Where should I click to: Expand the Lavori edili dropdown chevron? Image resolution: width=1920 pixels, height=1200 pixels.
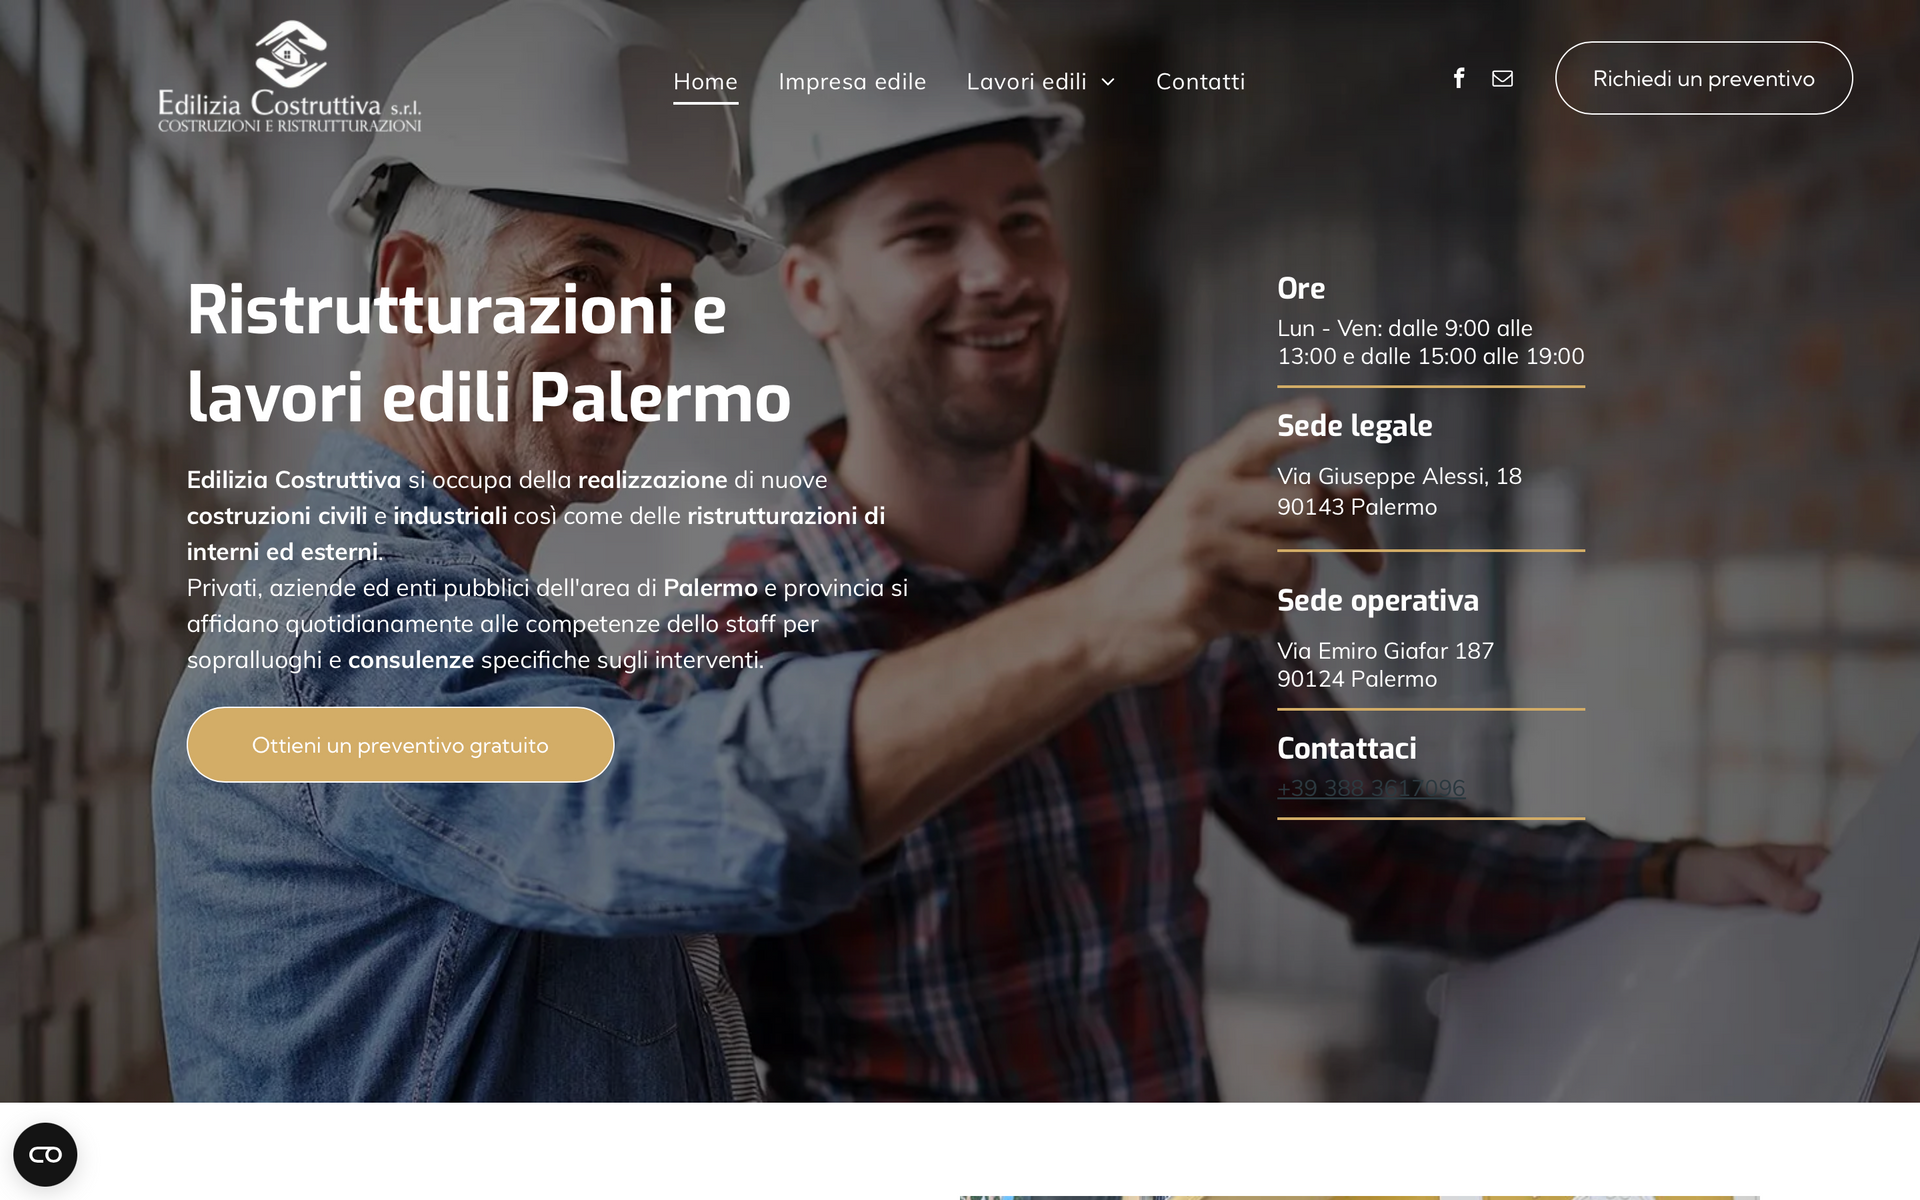(1108, 82)
